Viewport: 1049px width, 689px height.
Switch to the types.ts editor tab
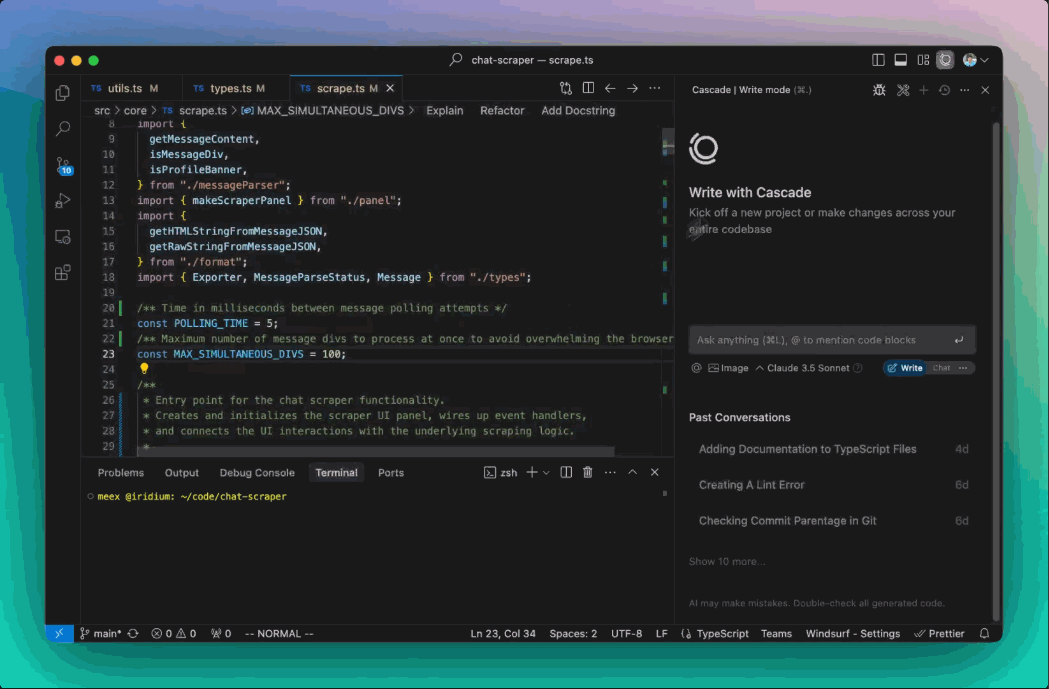[230, 88]
